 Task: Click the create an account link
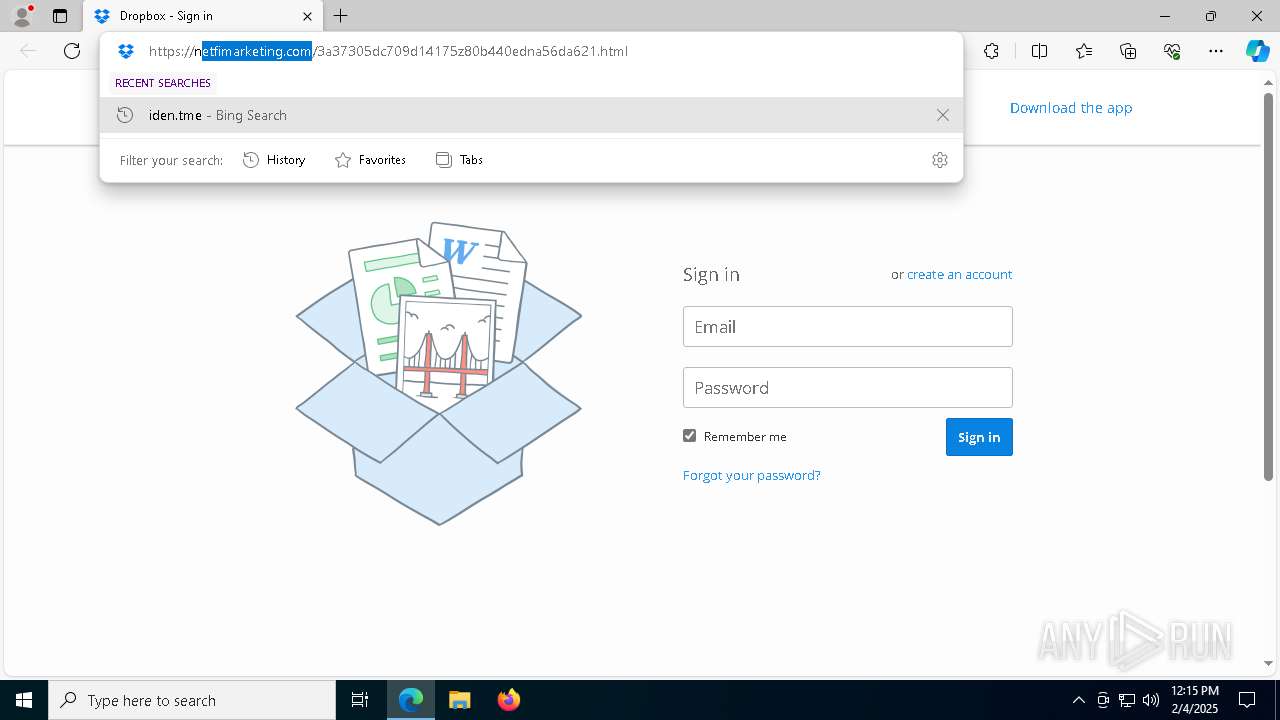[959, 274]
